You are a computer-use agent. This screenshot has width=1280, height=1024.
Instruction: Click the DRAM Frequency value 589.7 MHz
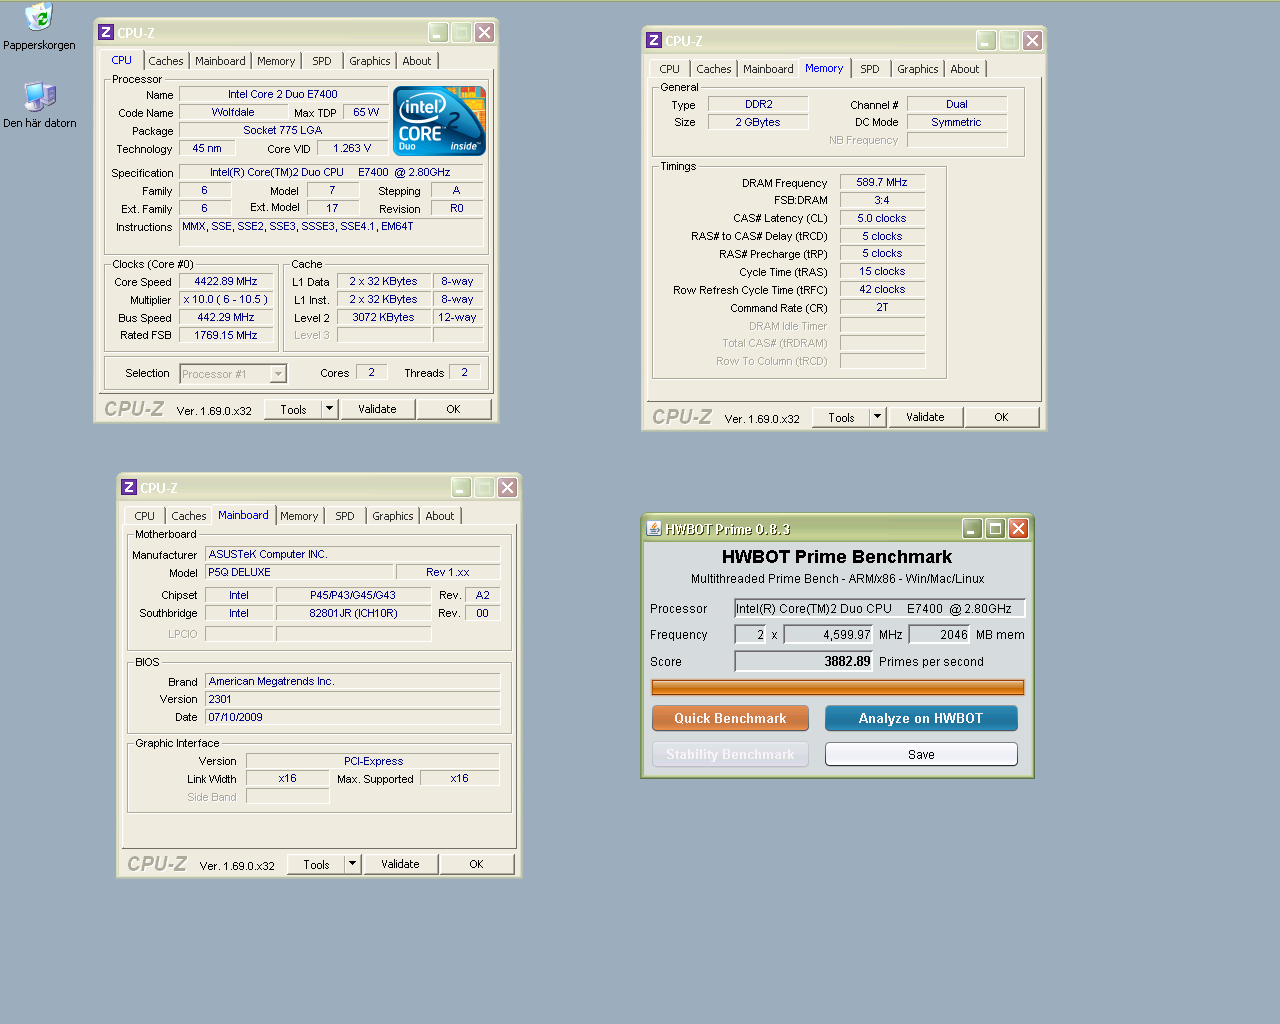coord(882,182)
